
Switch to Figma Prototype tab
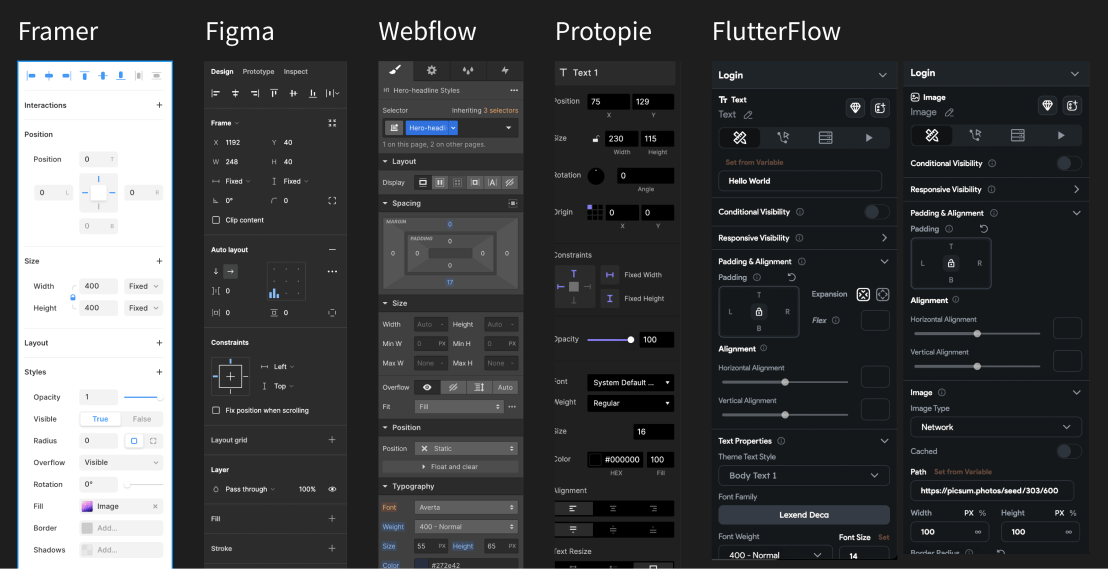258,72
